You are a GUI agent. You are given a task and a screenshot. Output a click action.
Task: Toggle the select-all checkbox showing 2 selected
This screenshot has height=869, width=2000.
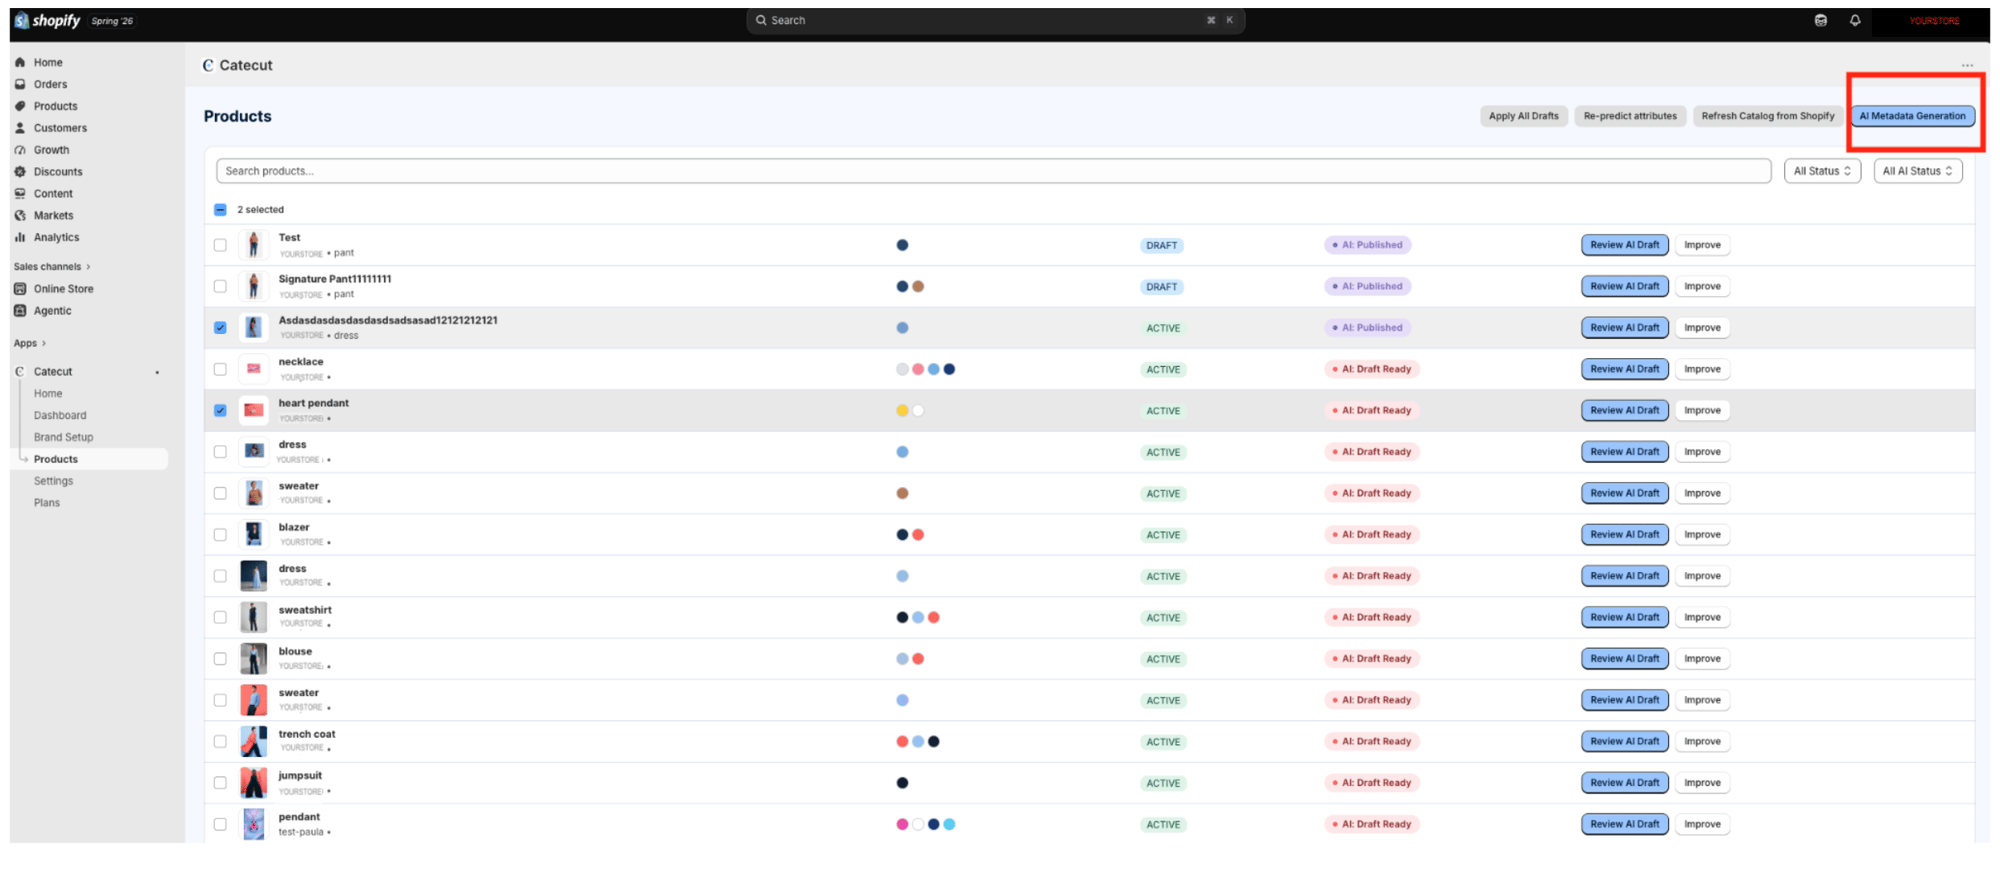(x=220, y=210)
